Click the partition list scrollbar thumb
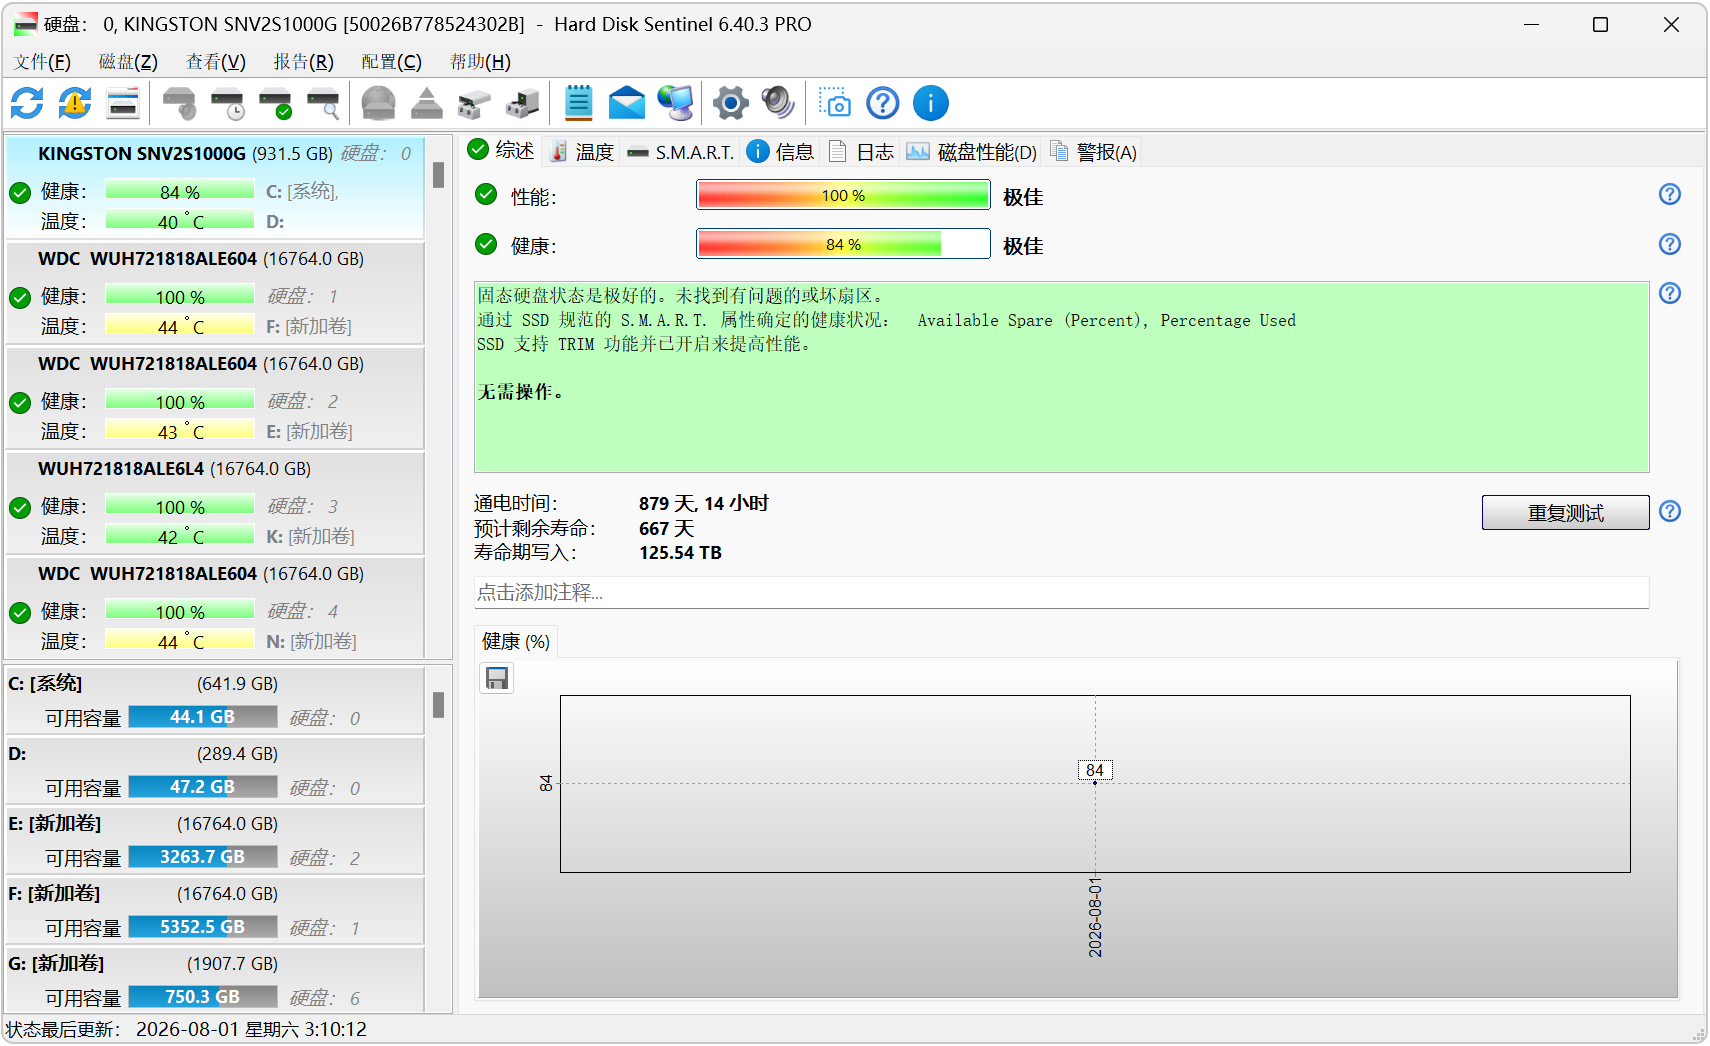1710x1046 pixels. 438,705
